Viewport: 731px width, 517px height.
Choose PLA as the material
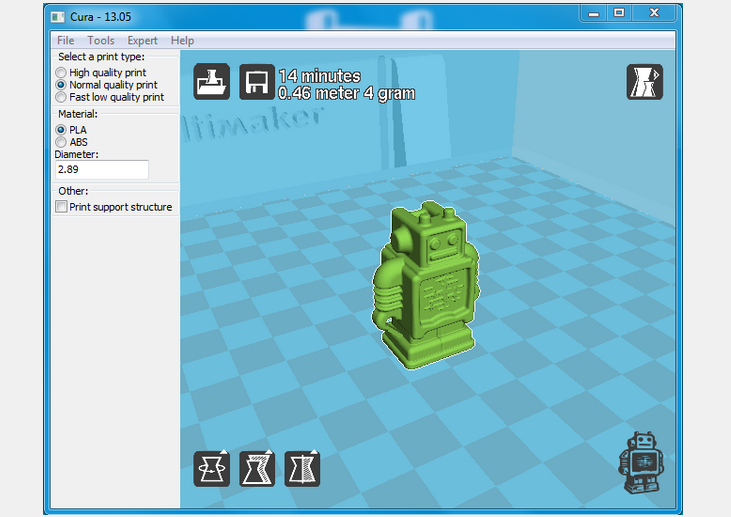(61, 130)
